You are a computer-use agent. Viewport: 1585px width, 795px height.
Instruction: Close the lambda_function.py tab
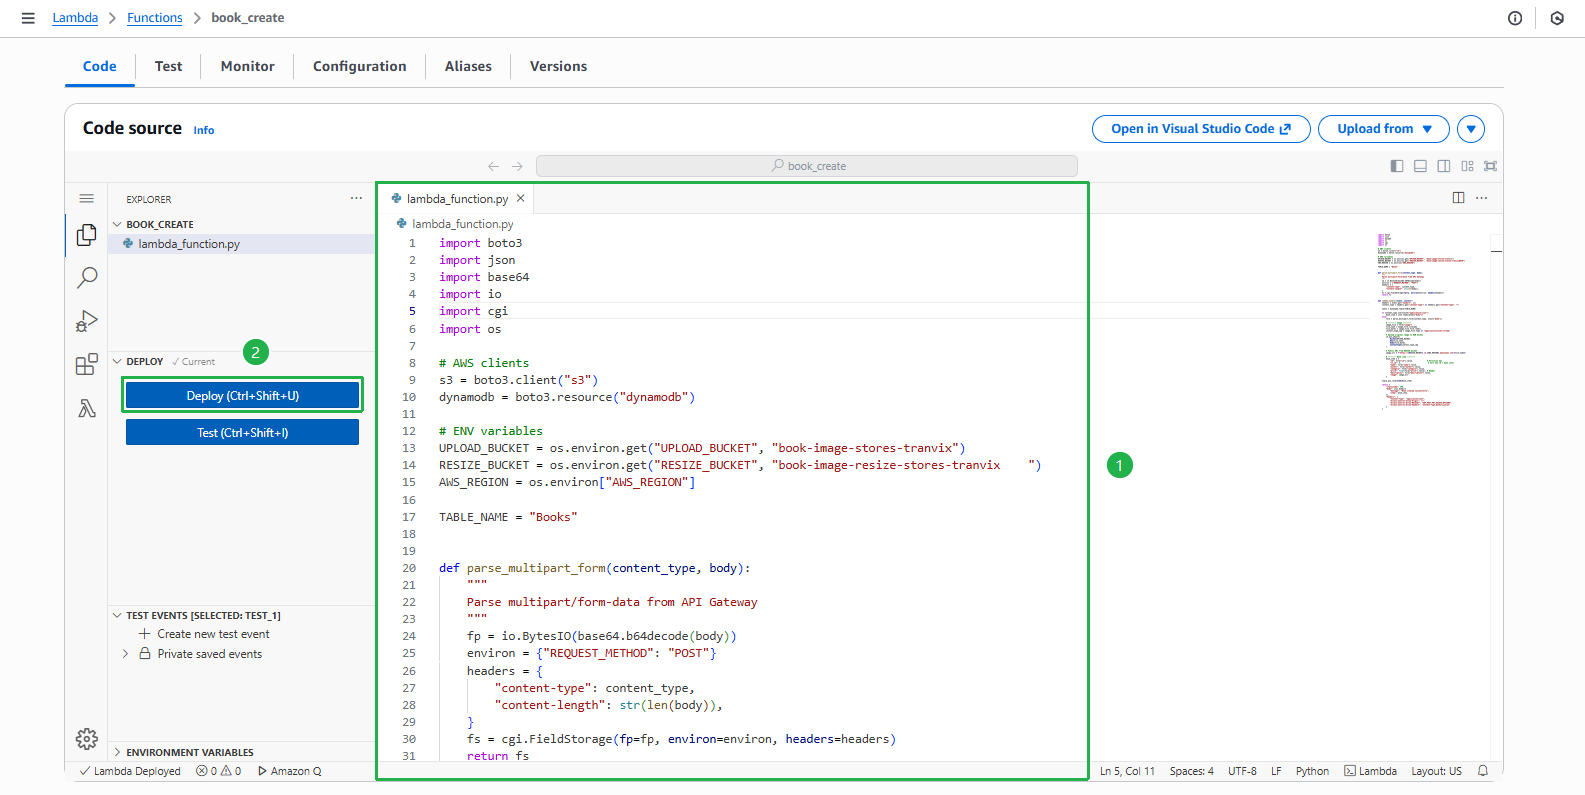click(x=521, y=198)
